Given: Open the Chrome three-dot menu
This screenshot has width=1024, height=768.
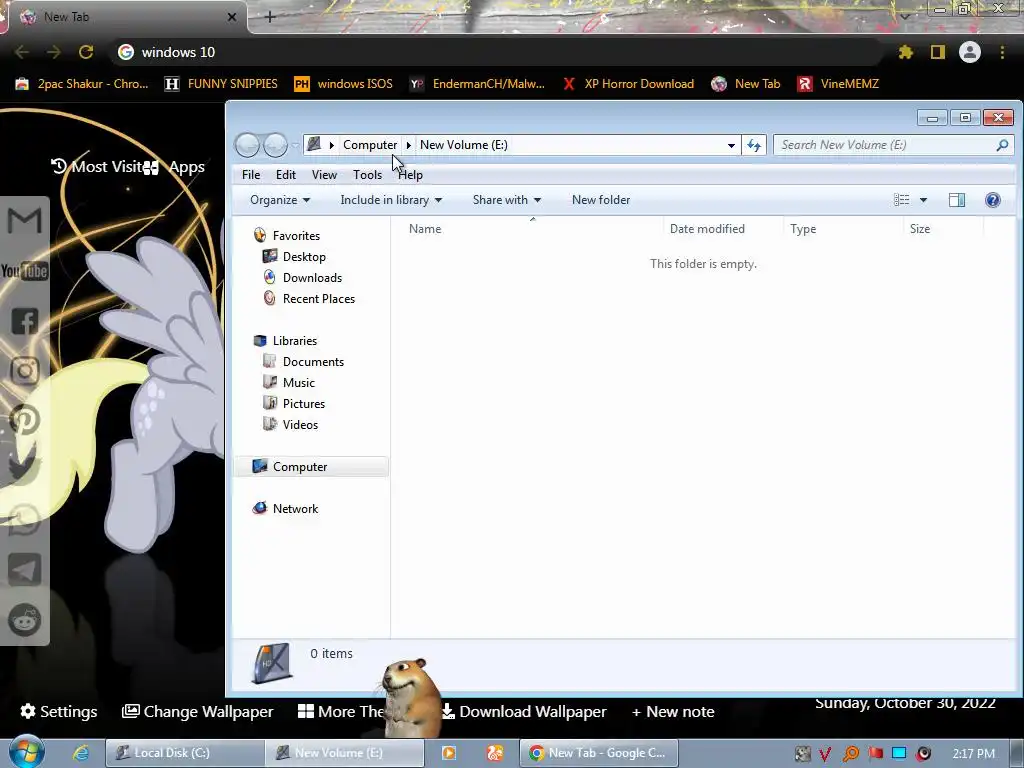Looking at the screenshot, I should tap(1002, 52).
